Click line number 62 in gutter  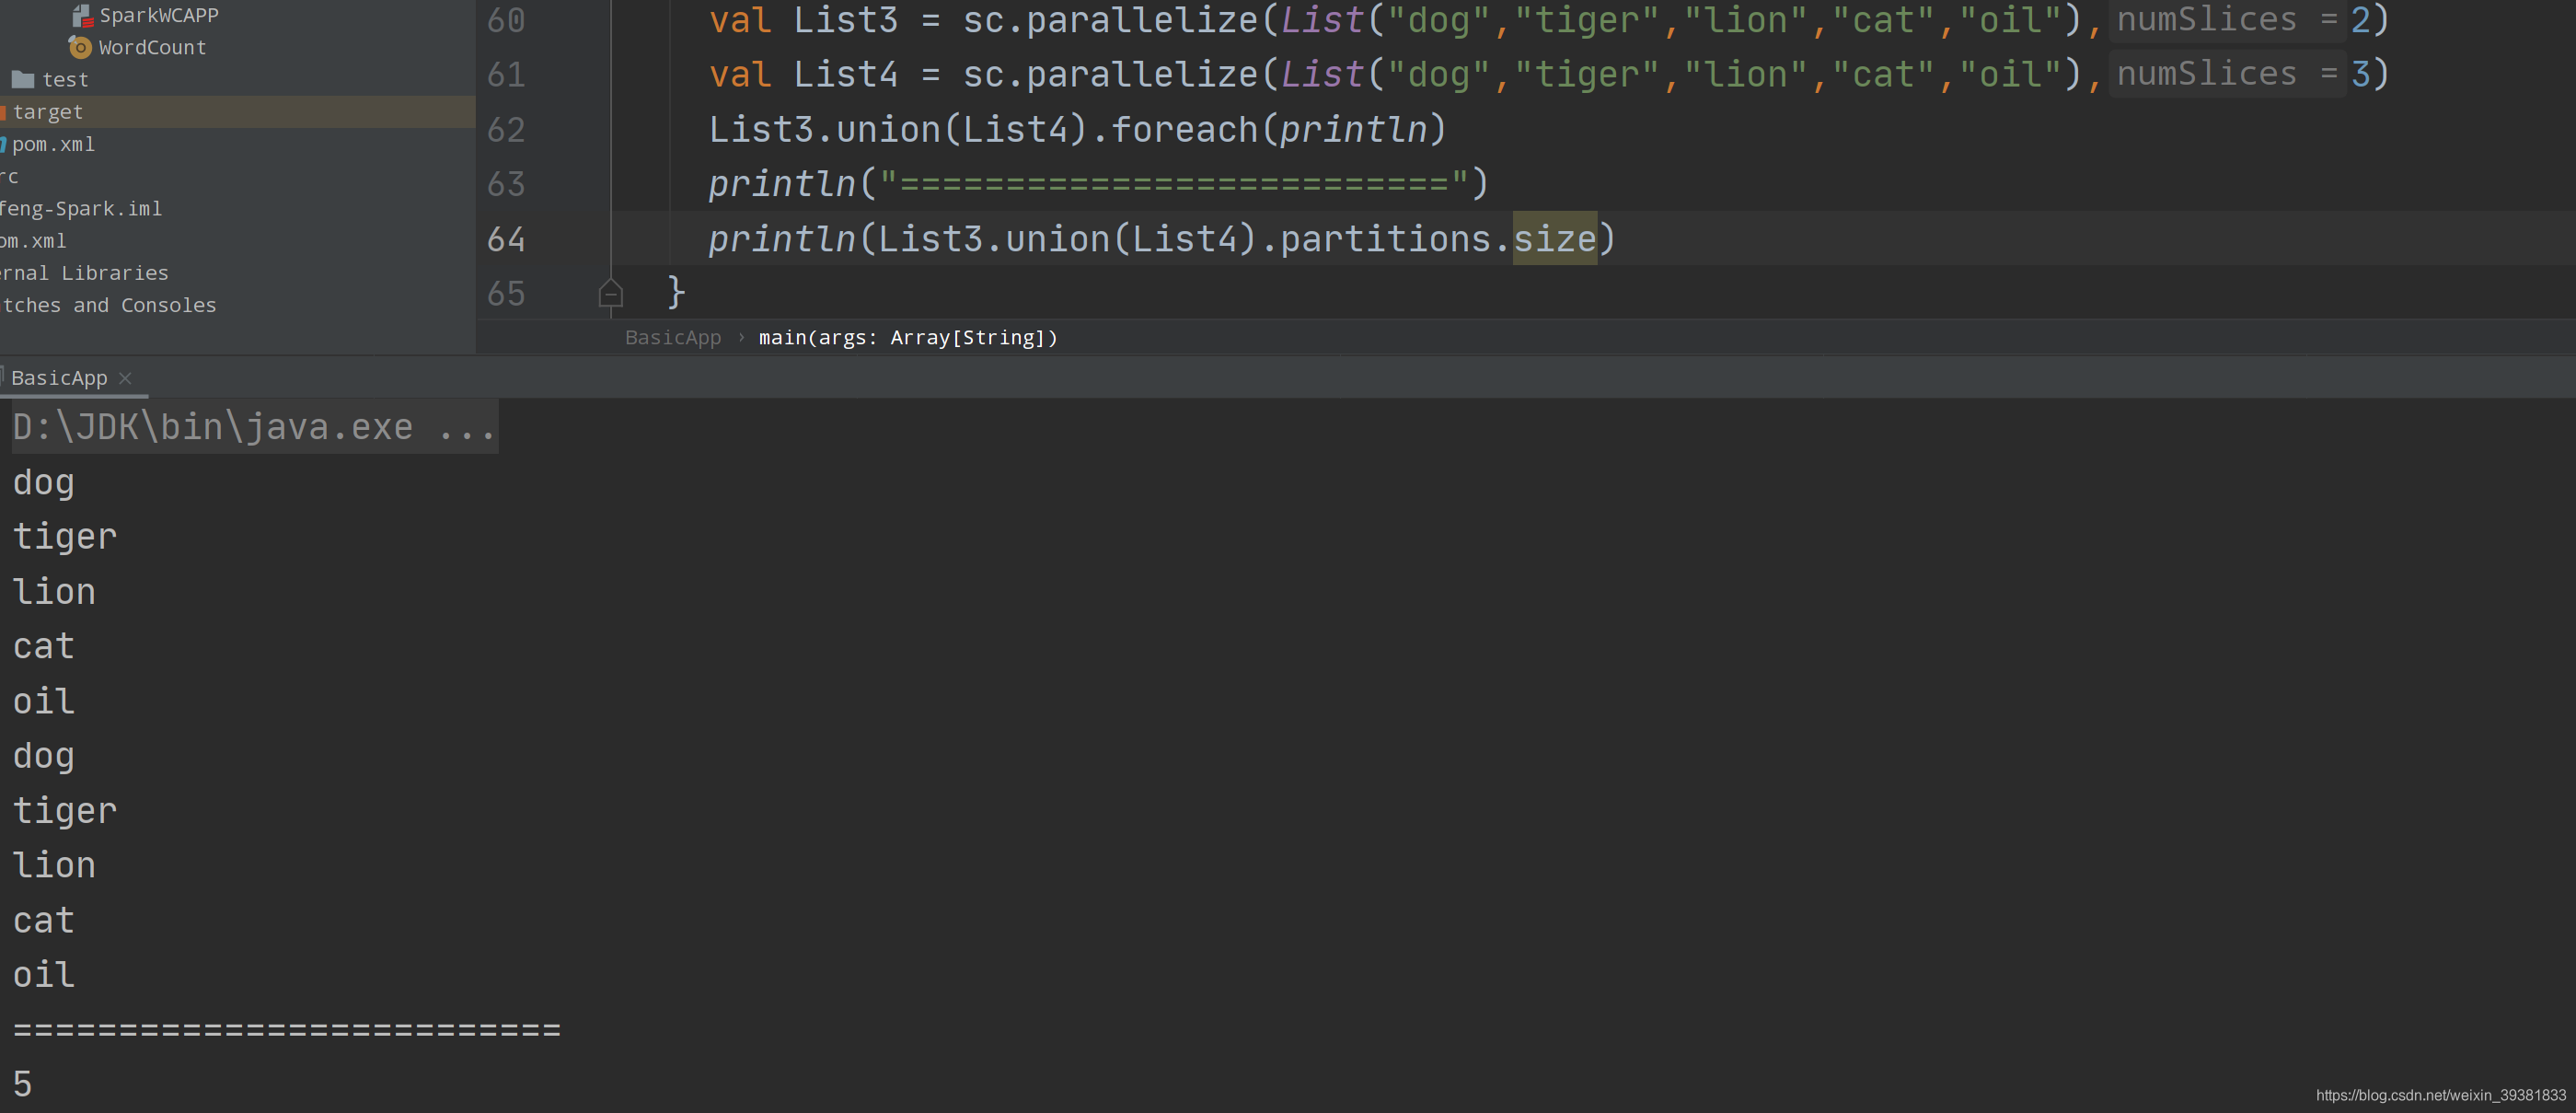pos(506,130)
